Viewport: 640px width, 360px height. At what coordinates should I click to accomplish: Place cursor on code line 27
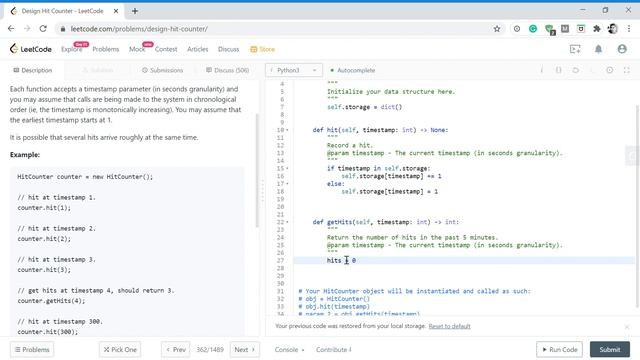point(464,260)
